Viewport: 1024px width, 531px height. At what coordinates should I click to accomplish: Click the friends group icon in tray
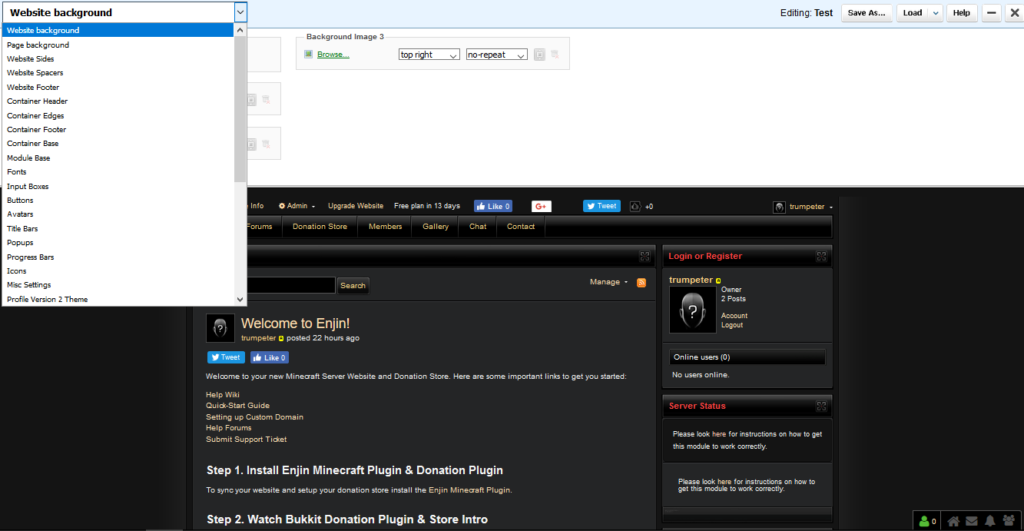click(x=1009, y=521)
